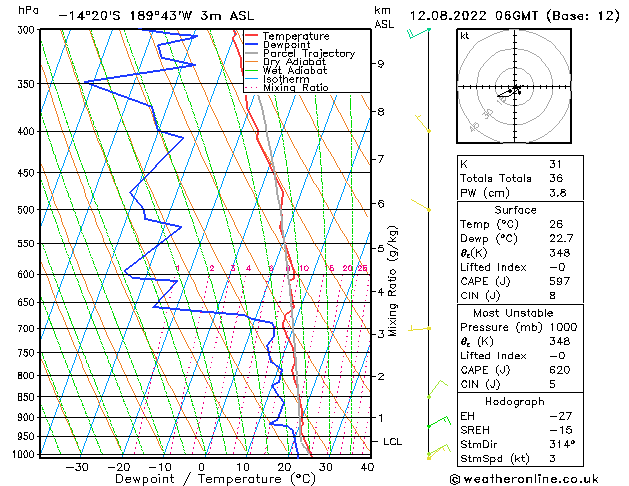Viewport: 629px width, 486px height.
Task: Click the LCL level marker label
Action: click(392, 441)
